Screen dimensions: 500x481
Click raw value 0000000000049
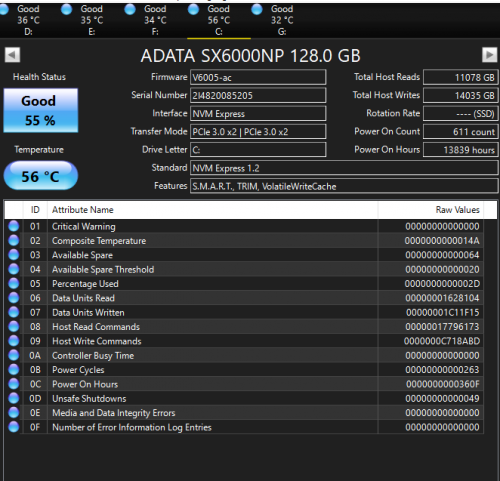[x=442, y=398]
